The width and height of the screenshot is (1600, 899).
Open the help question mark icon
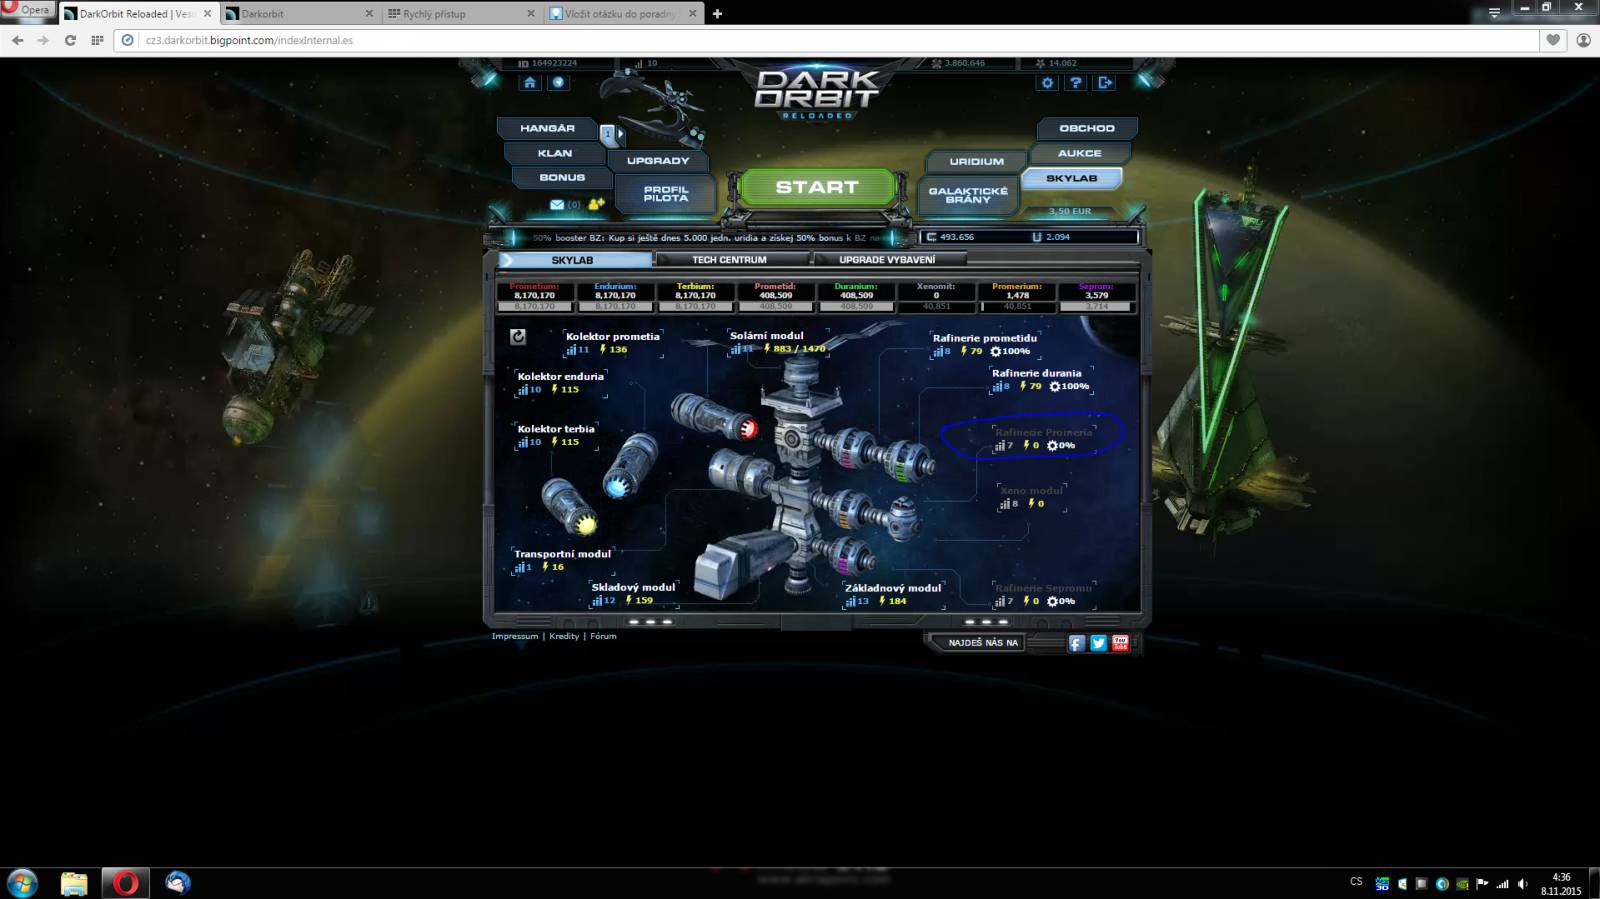(1075, 83)
